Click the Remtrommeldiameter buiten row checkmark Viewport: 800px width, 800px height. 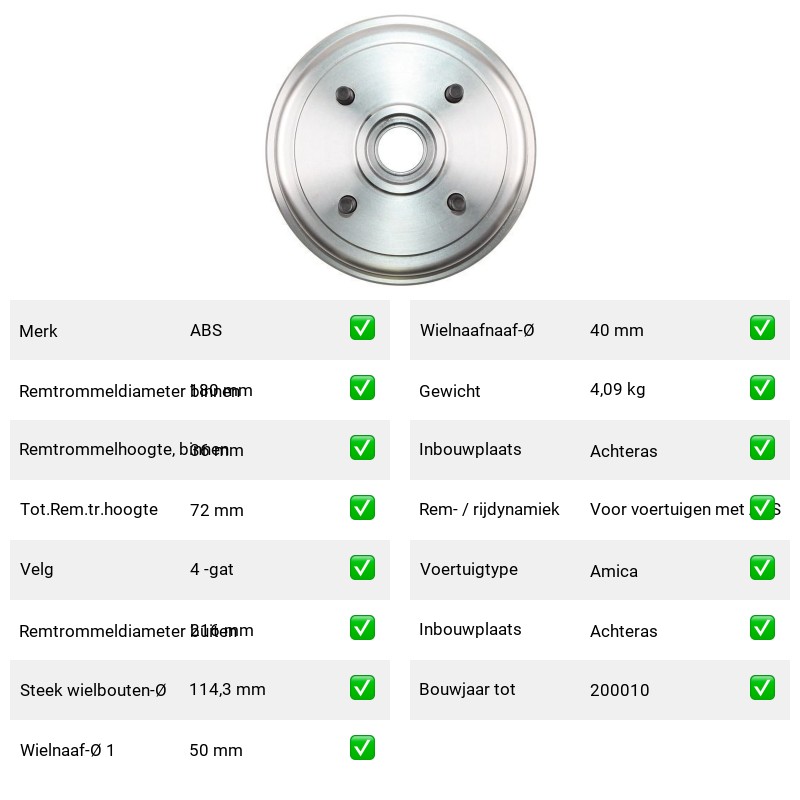tap(362, 628)
